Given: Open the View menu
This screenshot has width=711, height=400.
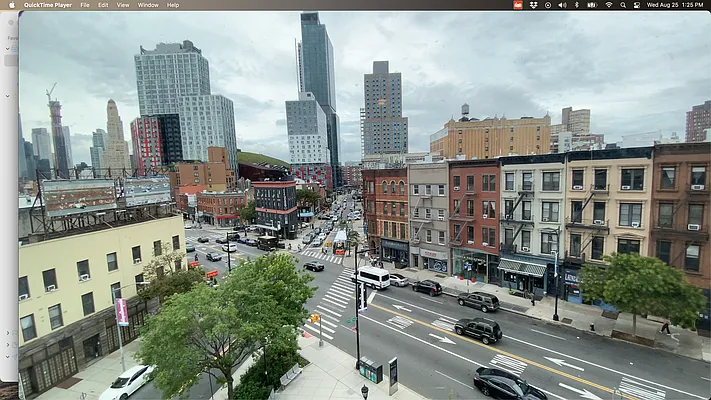Looking at the screenshot, I should (x=123, y=5).
